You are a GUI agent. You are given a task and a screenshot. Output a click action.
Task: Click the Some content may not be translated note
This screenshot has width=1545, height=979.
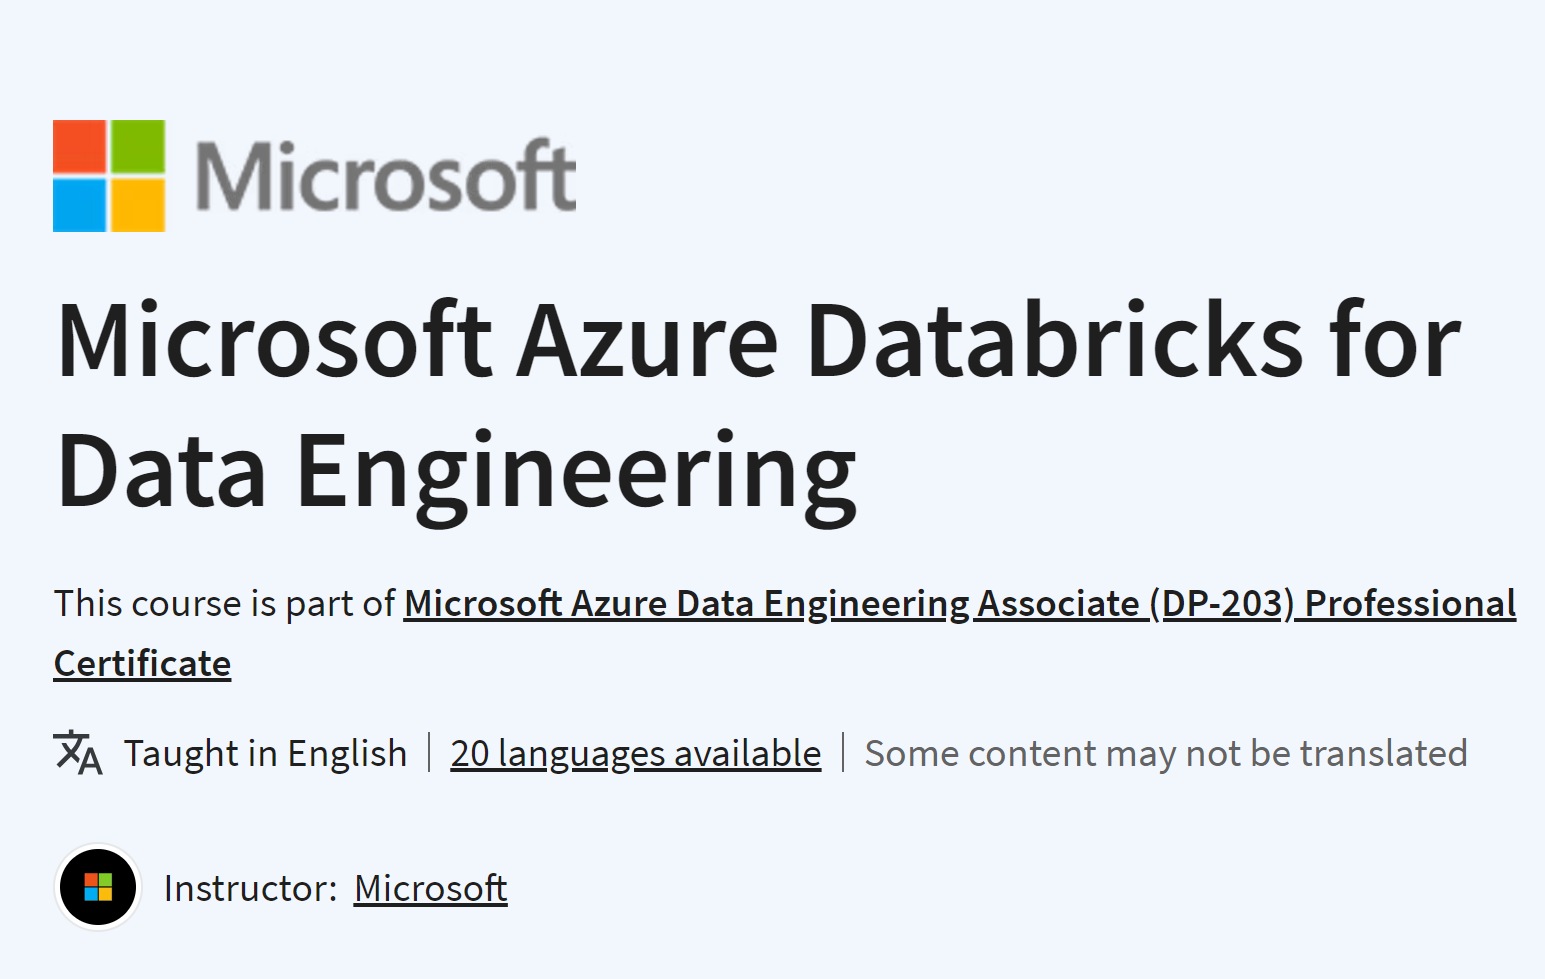(x=1166, y=753)
